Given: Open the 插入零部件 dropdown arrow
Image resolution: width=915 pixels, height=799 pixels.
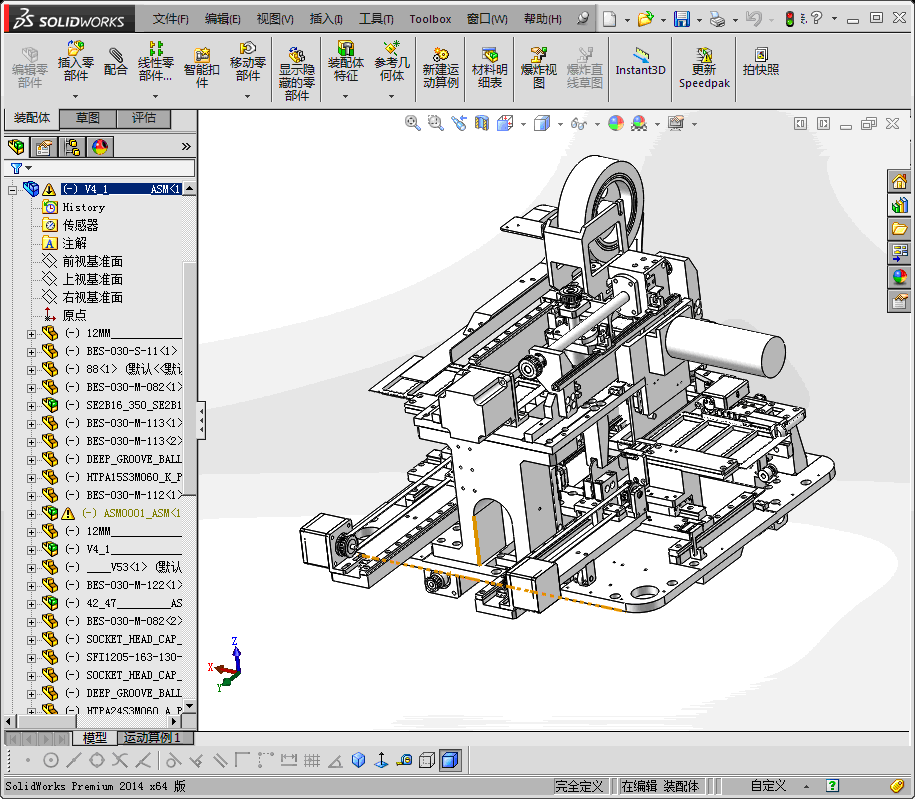Looking at the screenshot, I should 76,97.
